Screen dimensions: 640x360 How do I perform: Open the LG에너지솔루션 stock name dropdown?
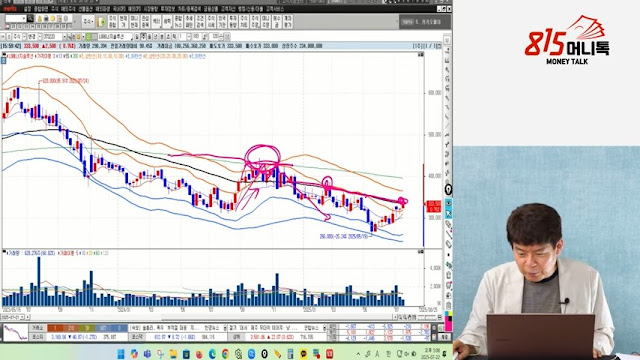point(131,37)
